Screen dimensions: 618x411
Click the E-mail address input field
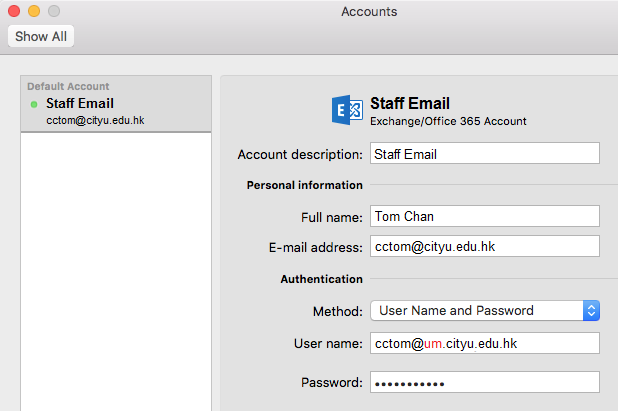(x=484, y=246)
